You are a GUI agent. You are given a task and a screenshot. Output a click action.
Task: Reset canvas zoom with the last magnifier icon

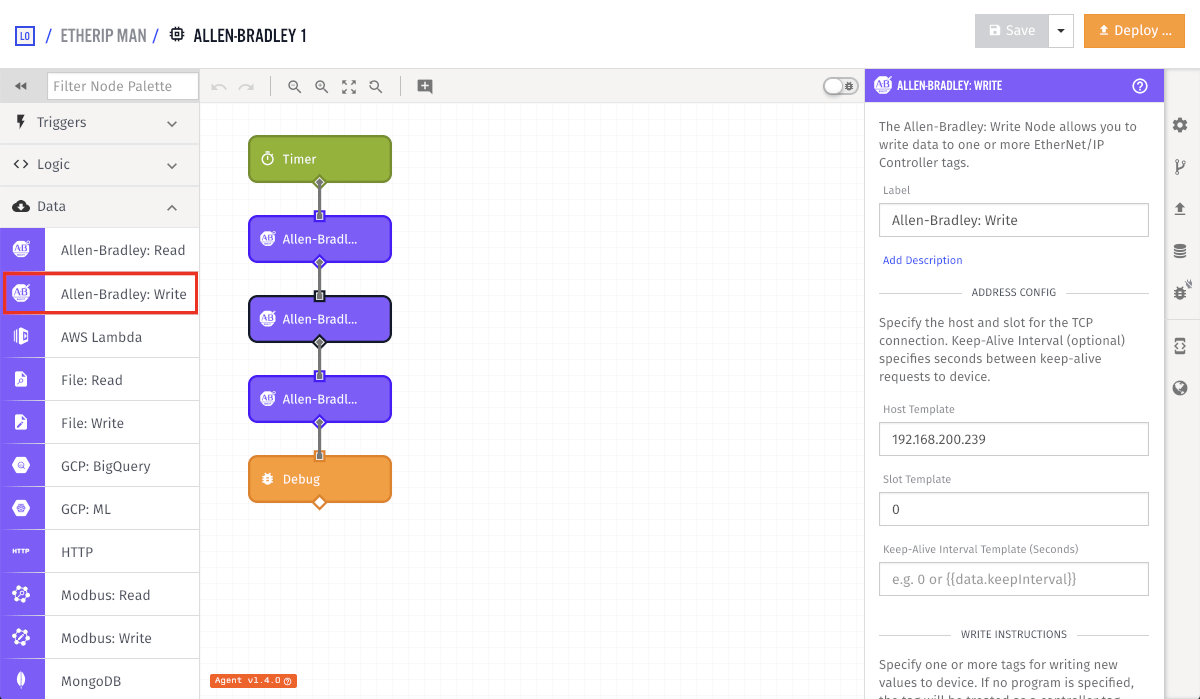376,87
